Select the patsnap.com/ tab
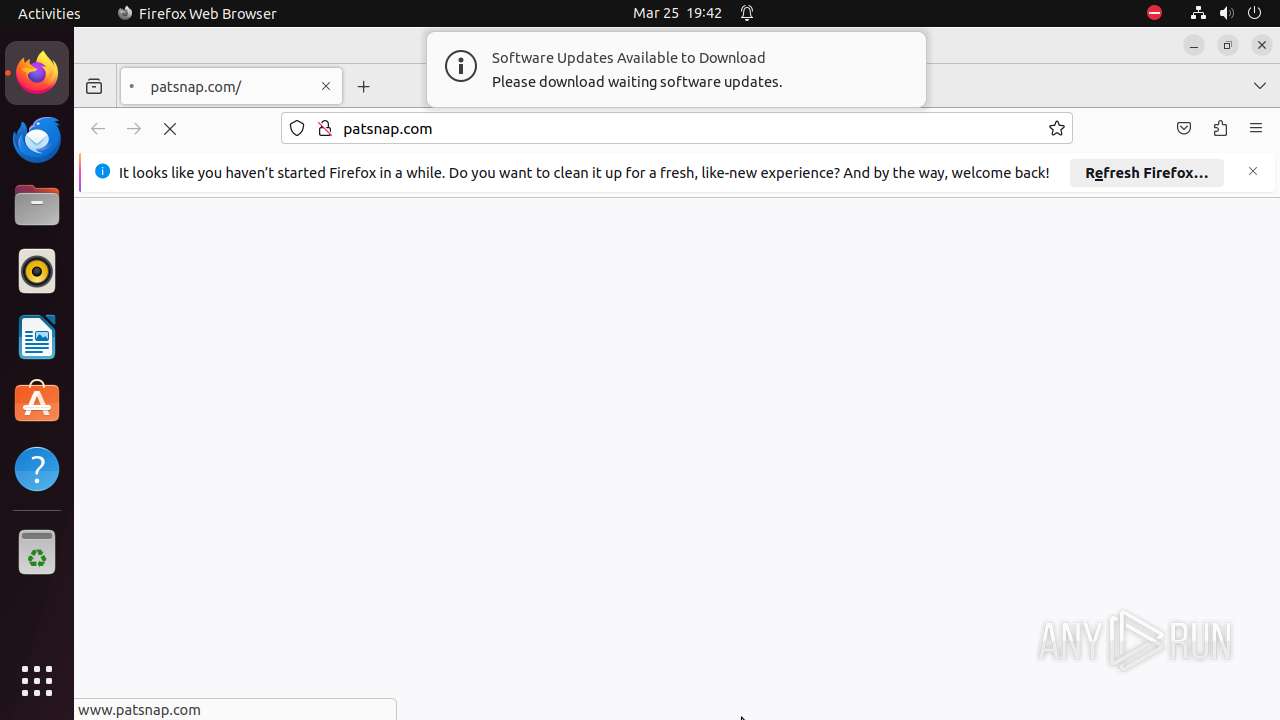Screen dimensions: 1280x720 231,86
